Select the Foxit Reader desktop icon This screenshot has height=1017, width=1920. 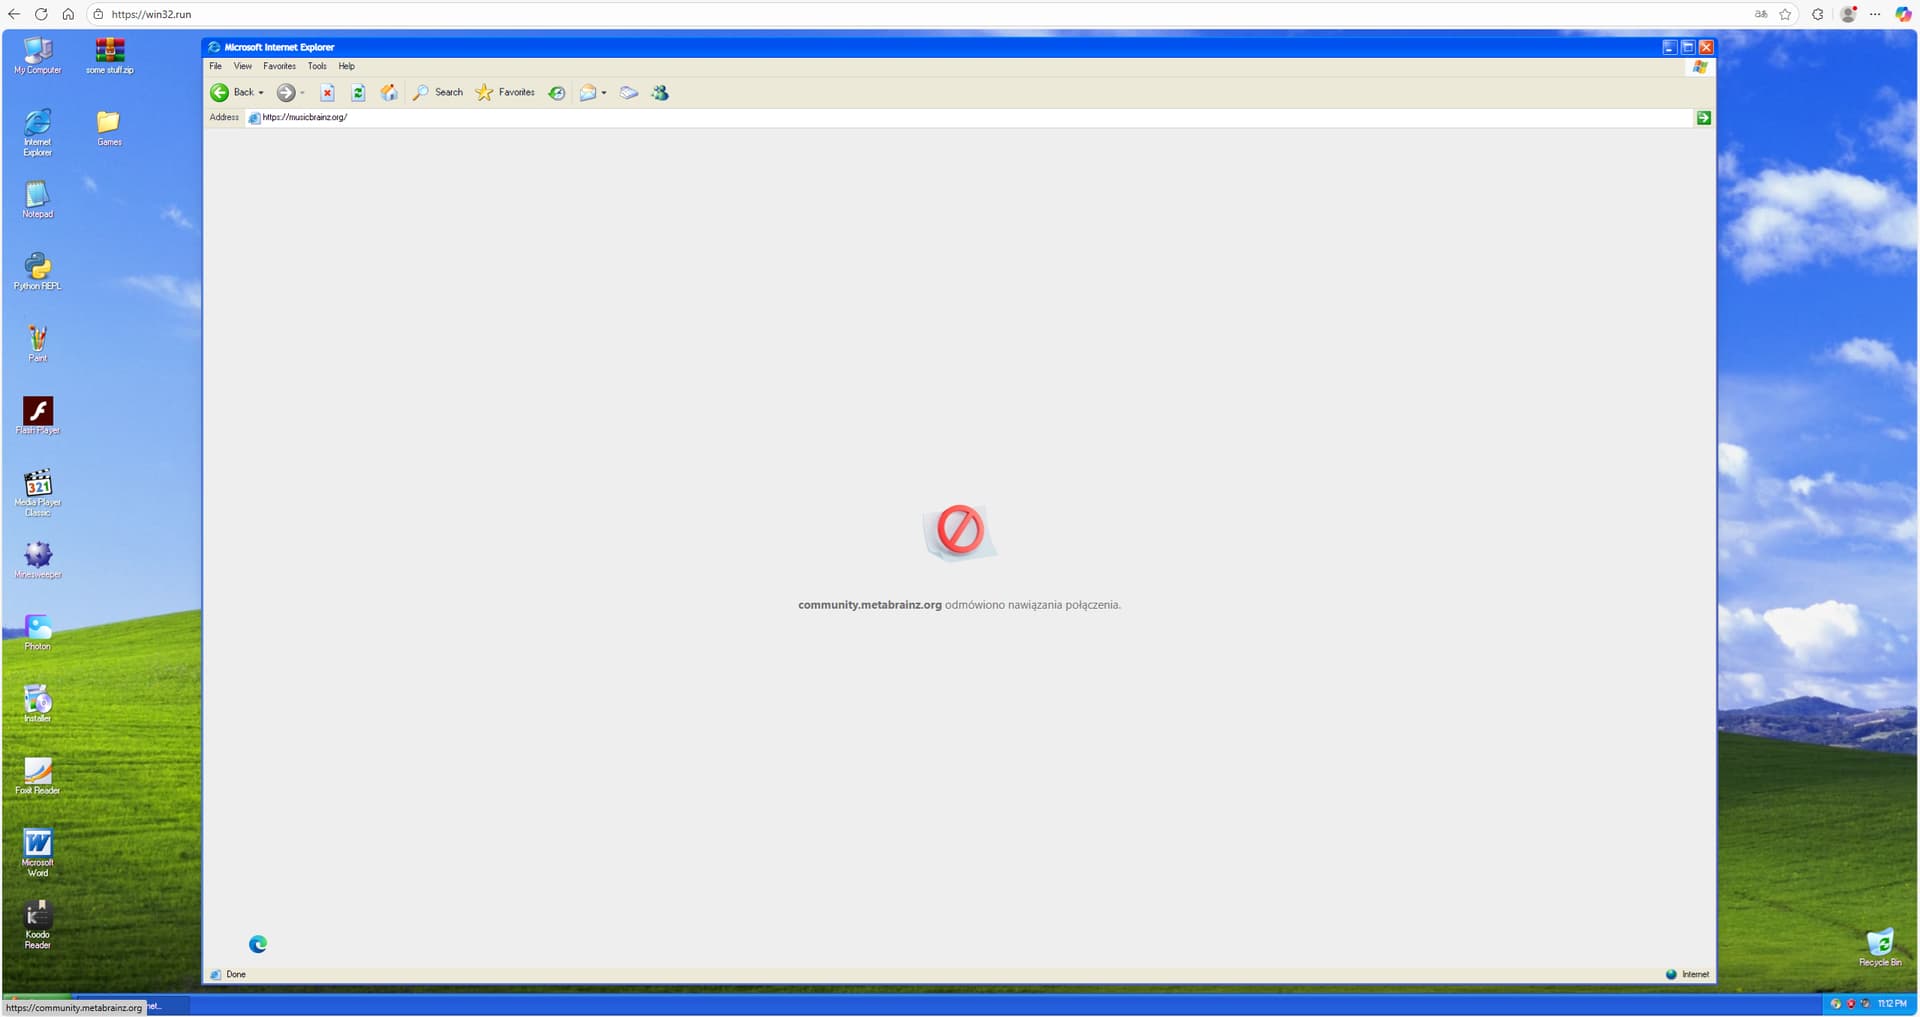pyautogui.click(x=38, y=776)
